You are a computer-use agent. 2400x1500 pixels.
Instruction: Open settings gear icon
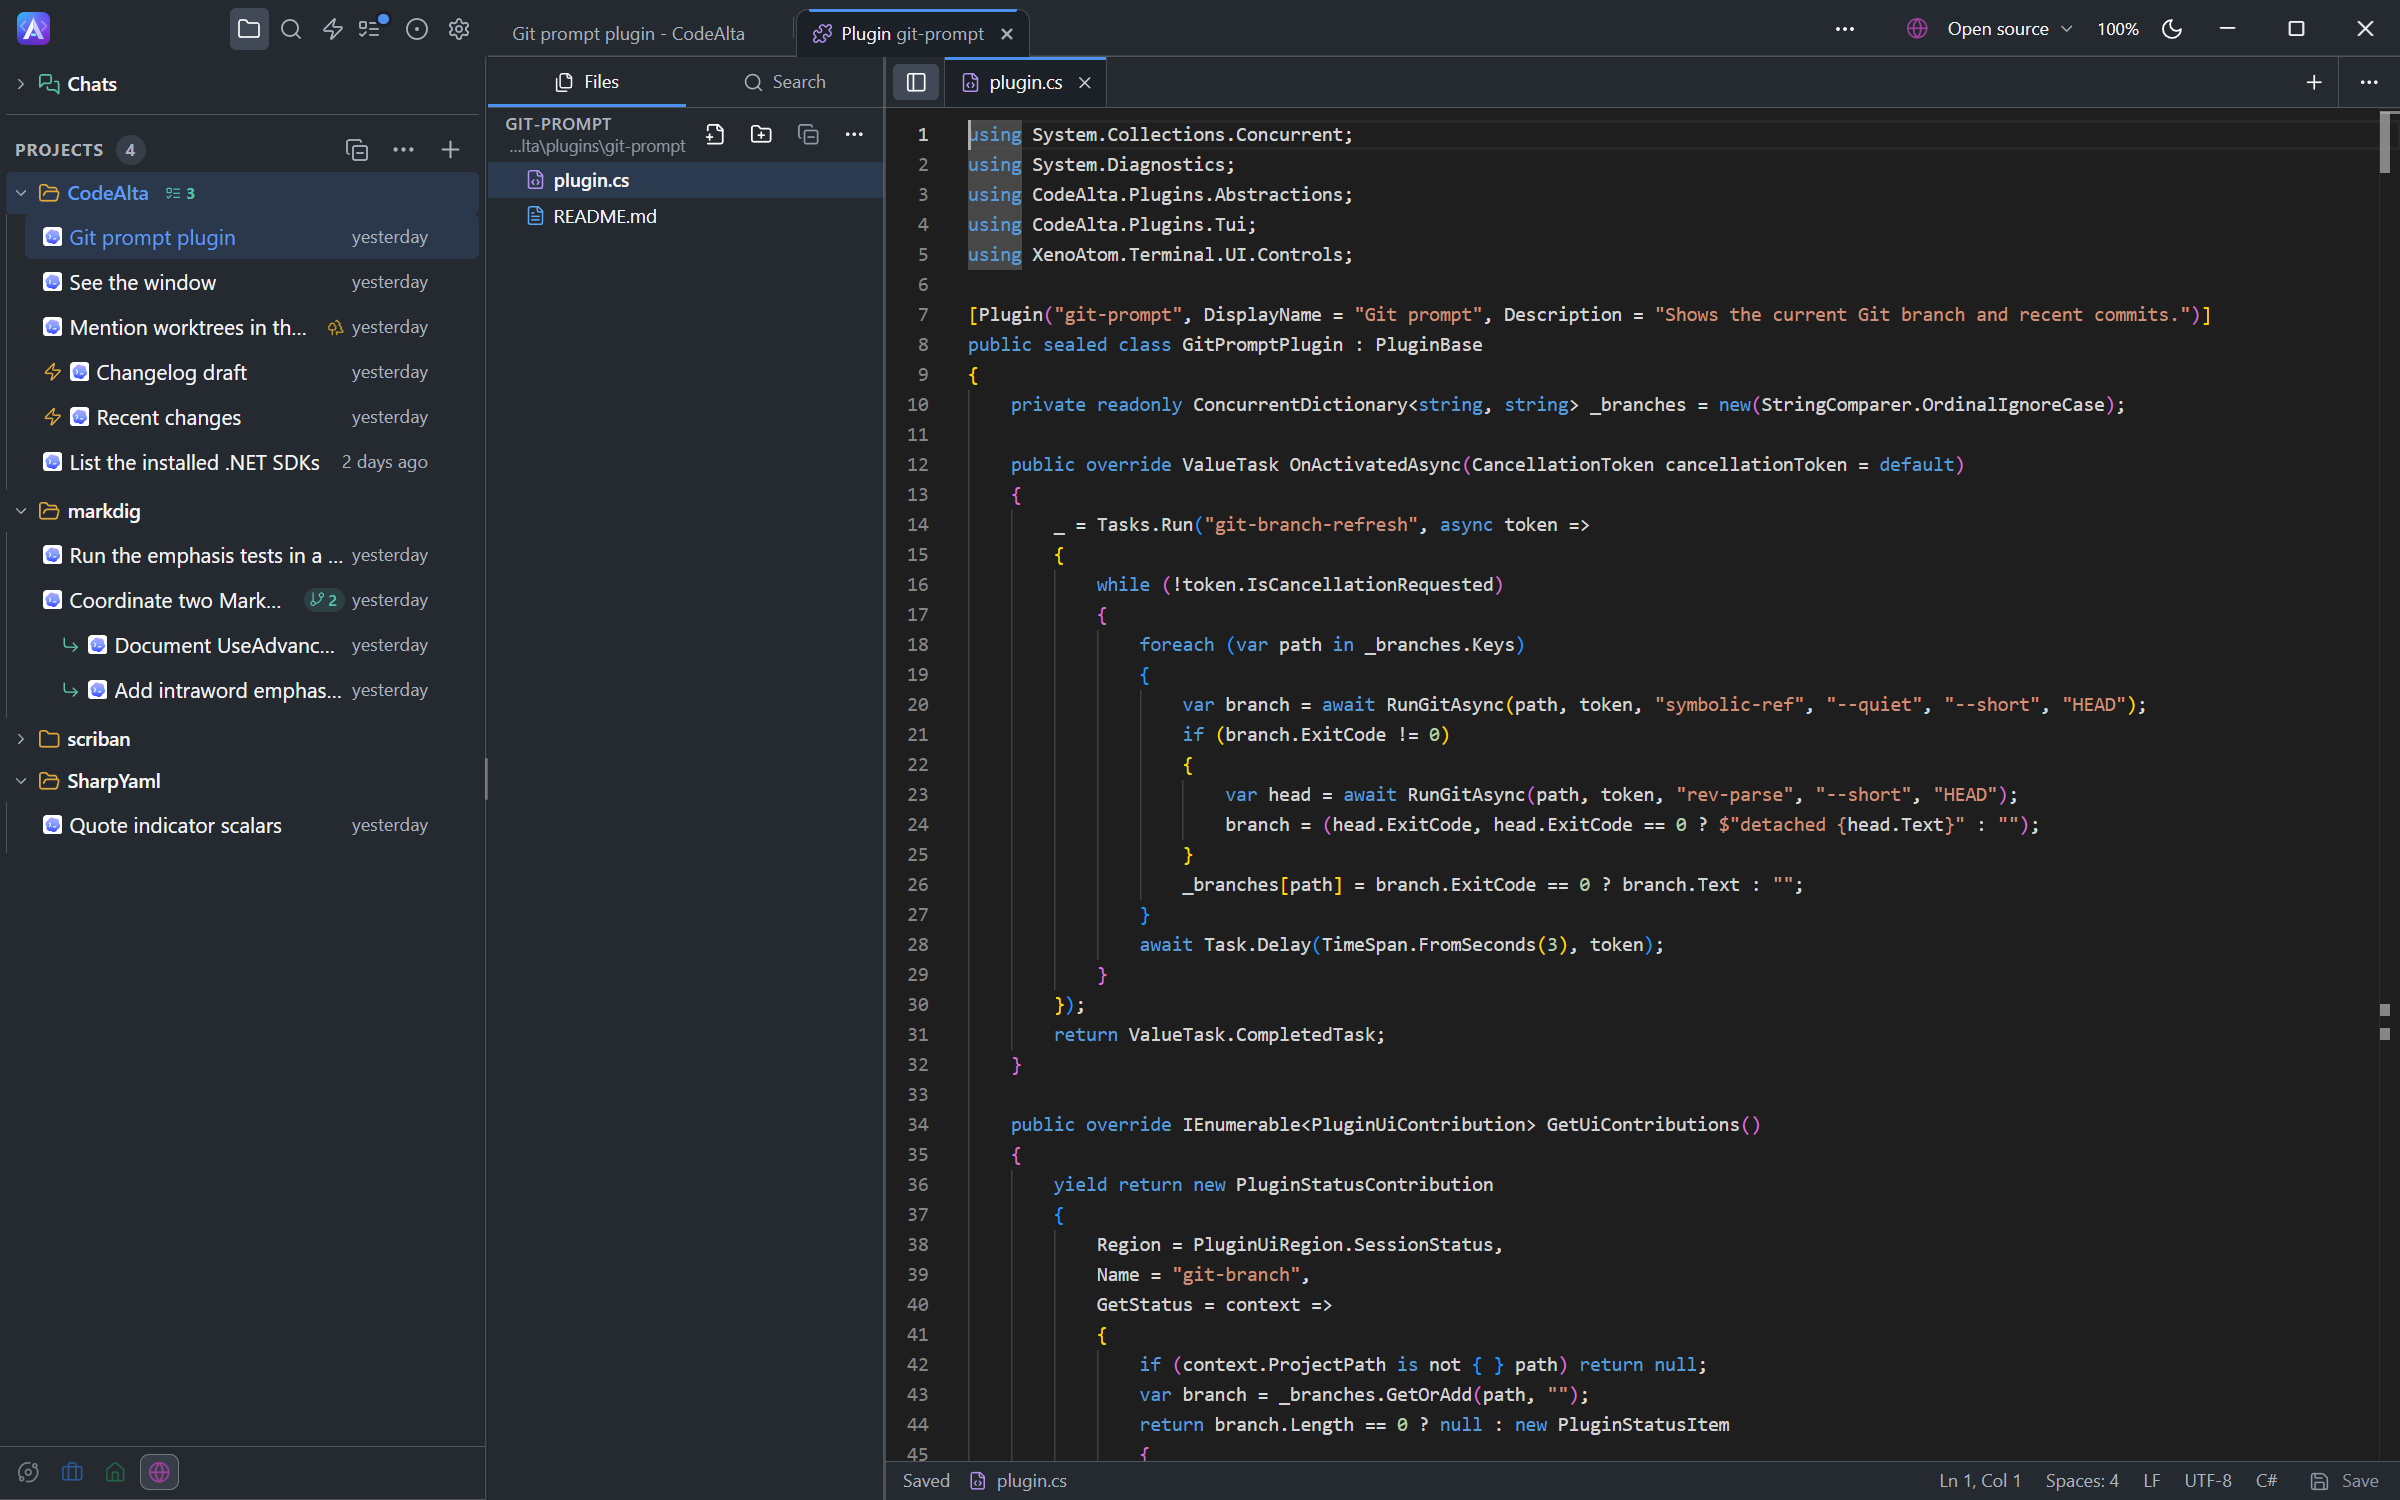pos(459,29)
